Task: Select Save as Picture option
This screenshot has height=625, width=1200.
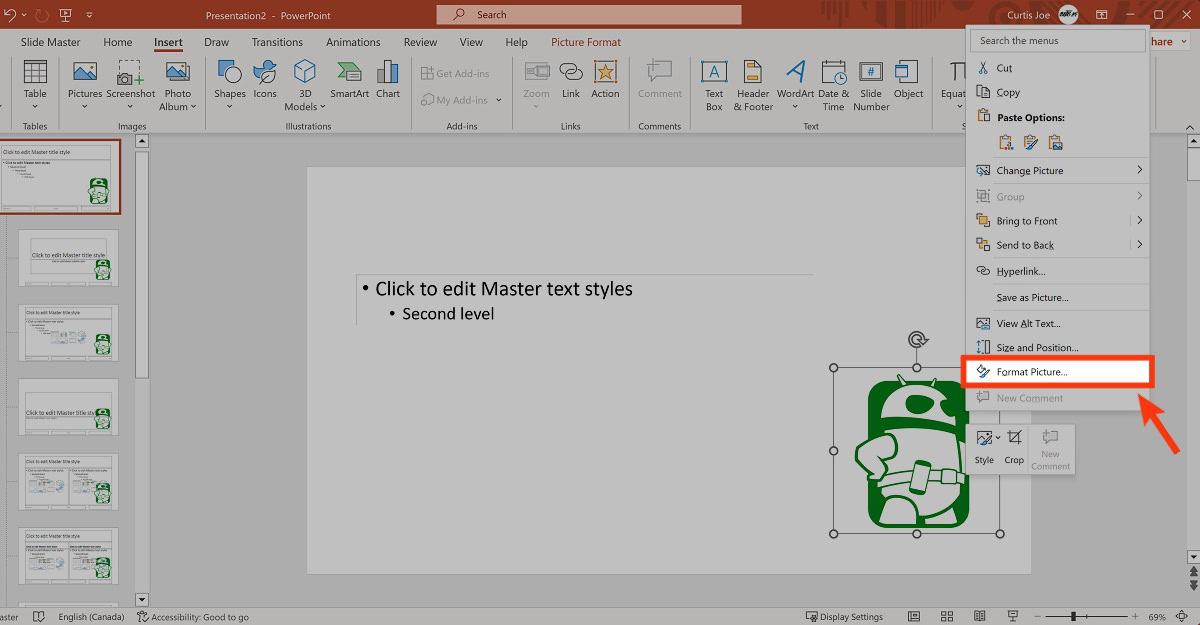Action: pos(1032,297)
